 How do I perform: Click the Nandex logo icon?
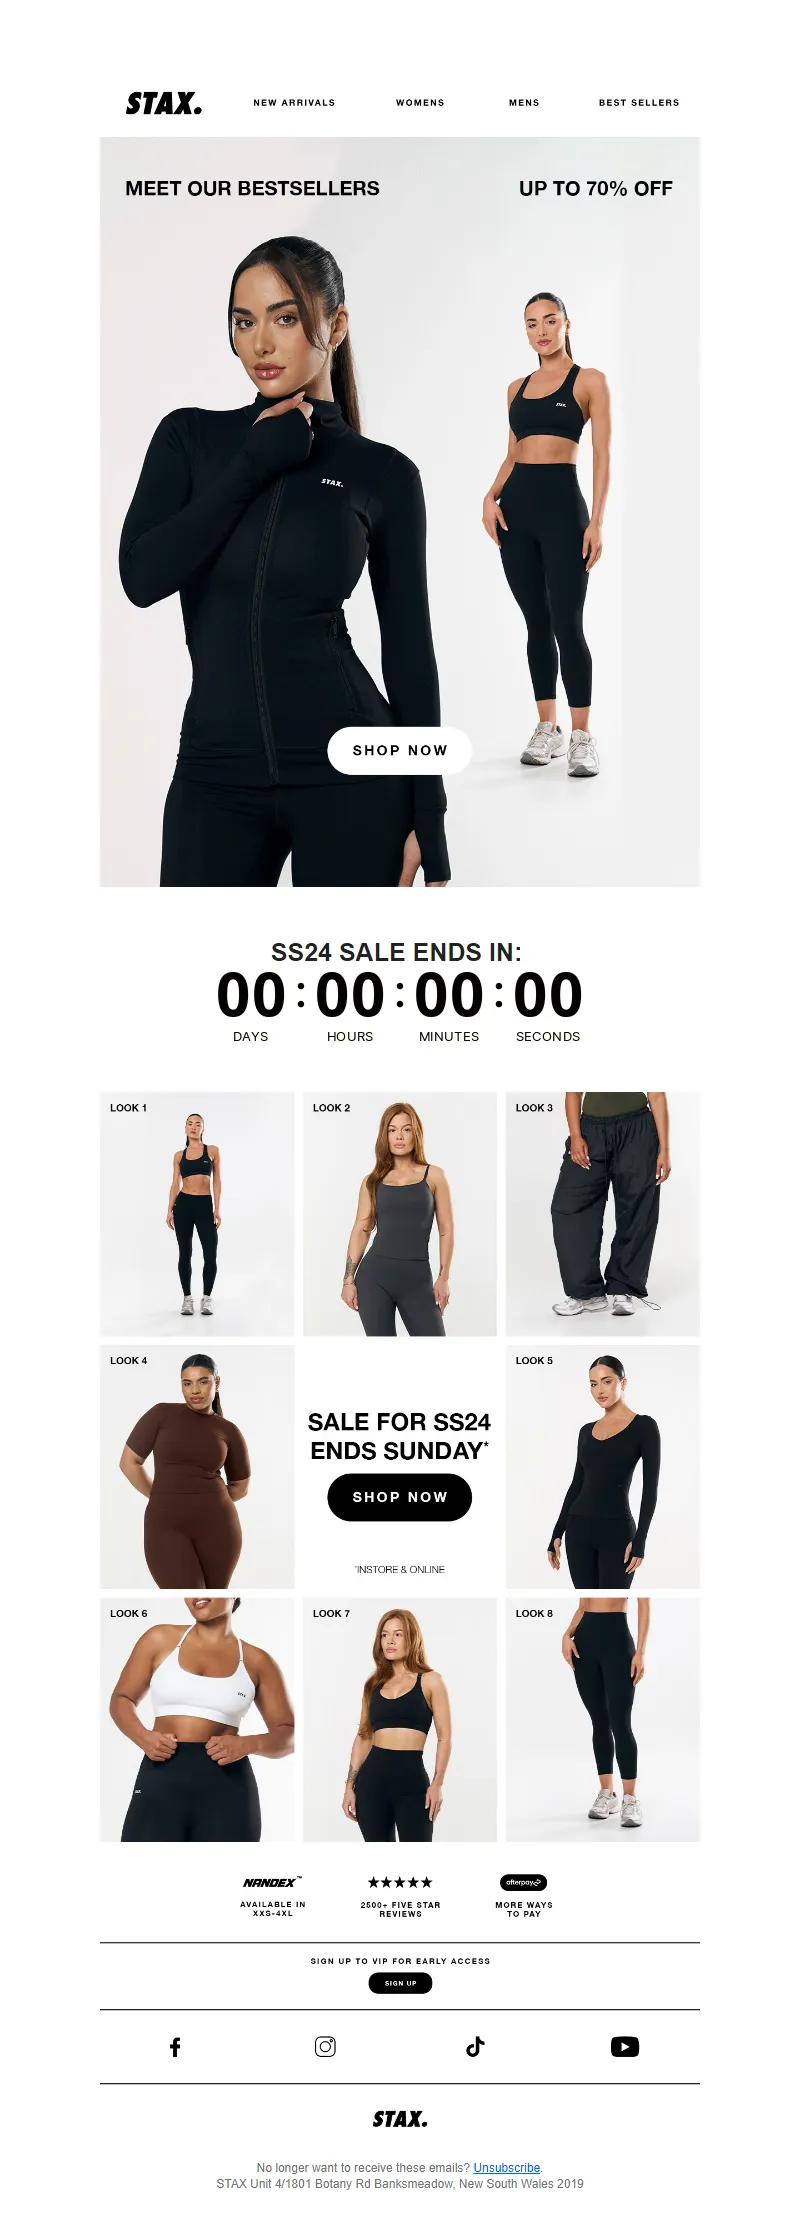click(x=272, y=1882)
